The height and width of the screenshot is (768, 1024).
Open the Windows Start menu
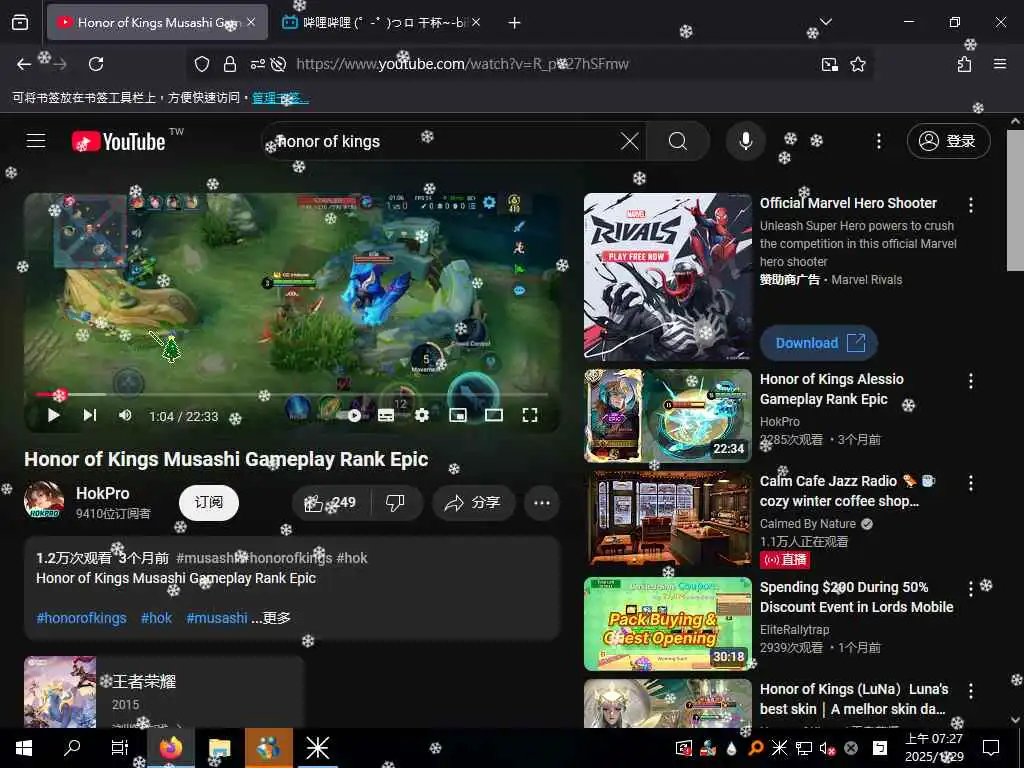click(24, 748)
